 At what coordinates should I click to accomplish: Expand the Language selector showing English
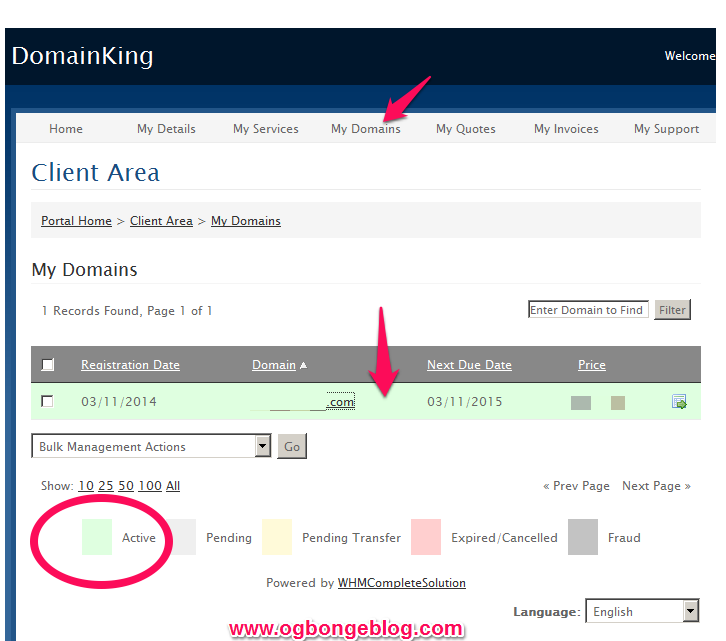coord(642,611)
